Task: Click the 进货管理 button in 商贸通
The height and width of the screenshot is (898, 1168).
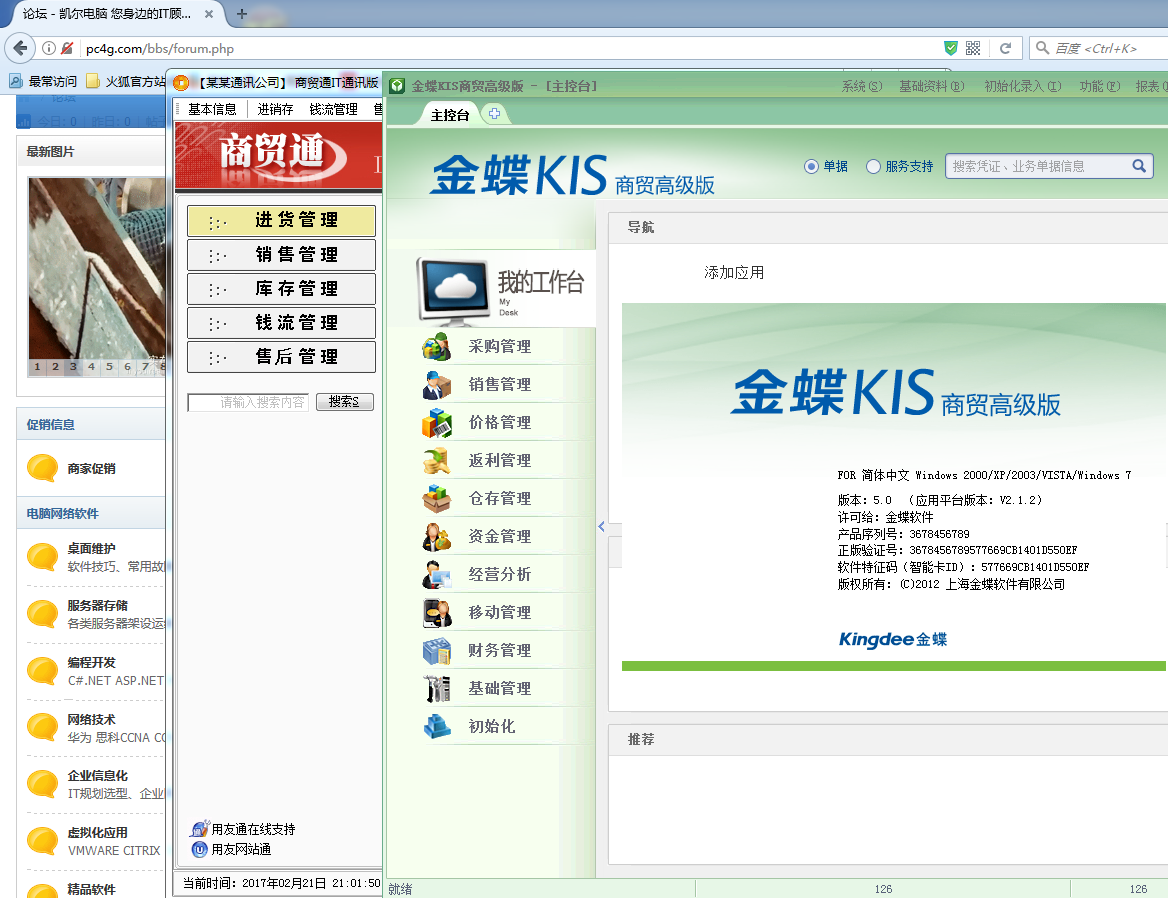Action: tap(281, 220)
